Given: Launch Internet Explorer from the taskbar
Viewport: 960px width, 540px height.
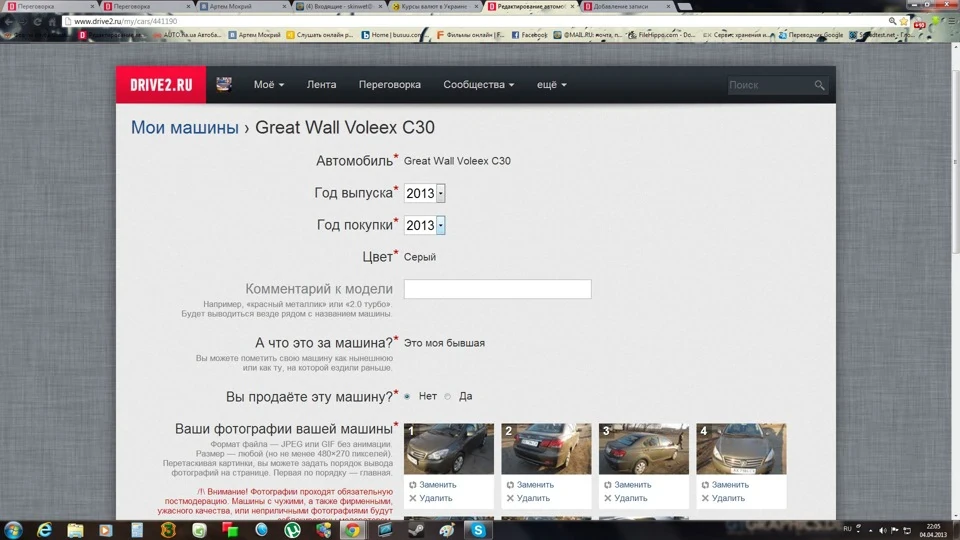Looking at the screenshot, I should [44, 530].
